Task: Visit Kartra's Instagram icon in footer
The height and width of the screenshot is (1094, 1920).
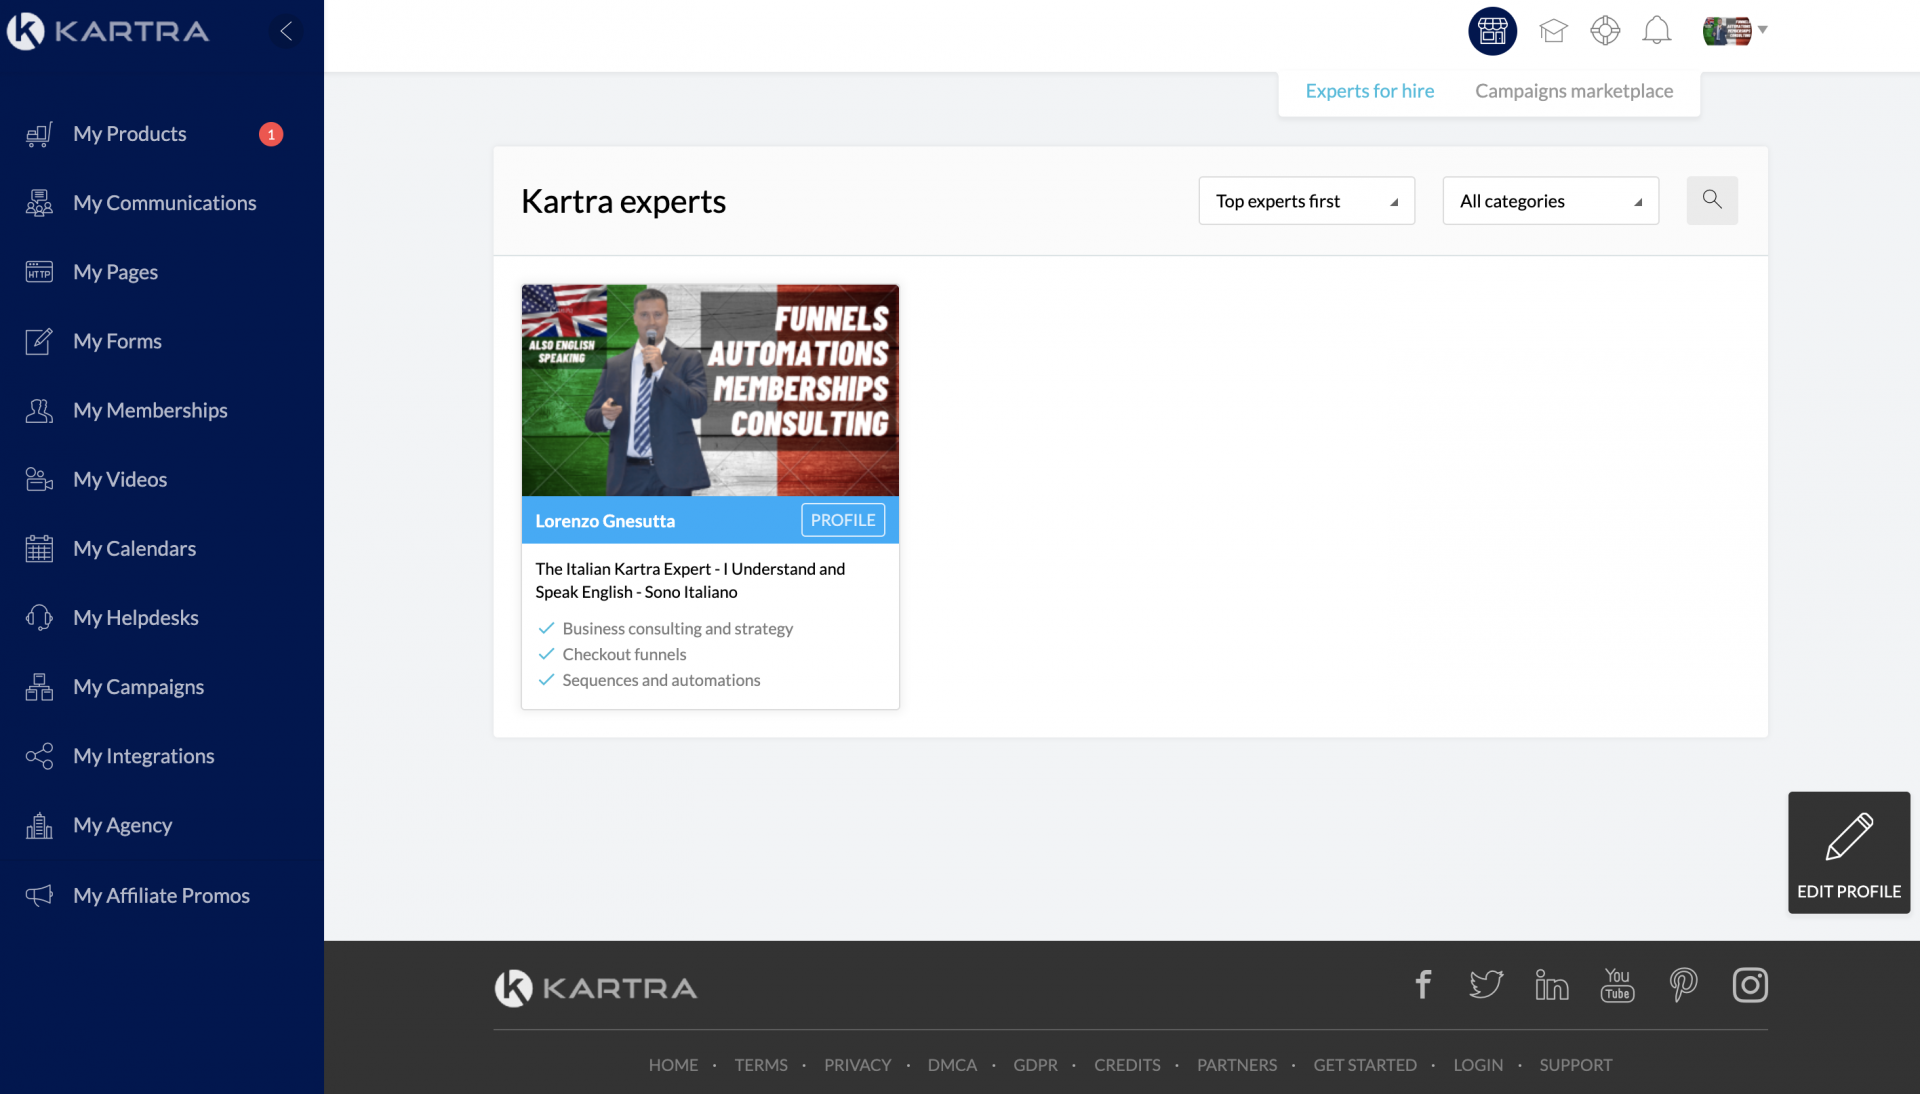Action: 1749,985
